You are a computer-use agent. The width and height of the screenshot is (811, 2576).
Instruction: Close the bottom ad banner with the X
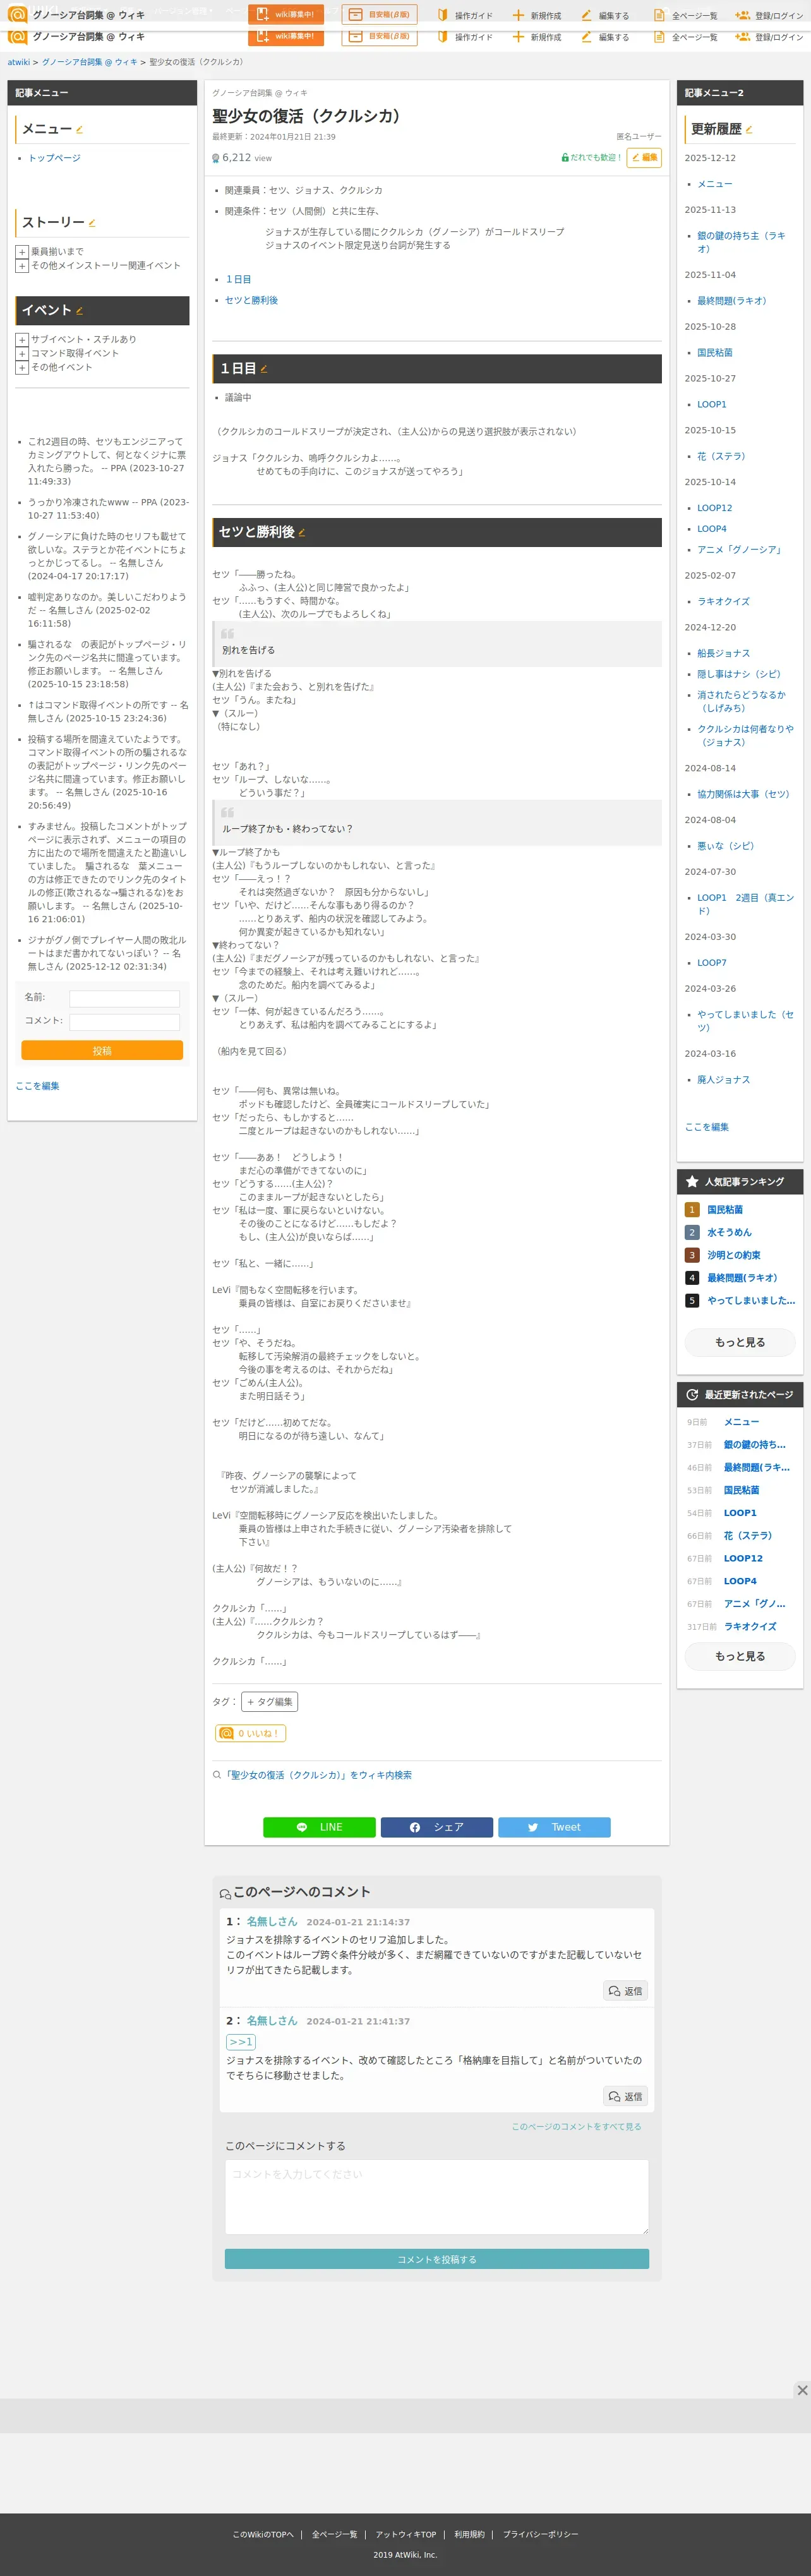pos(801,2390)
